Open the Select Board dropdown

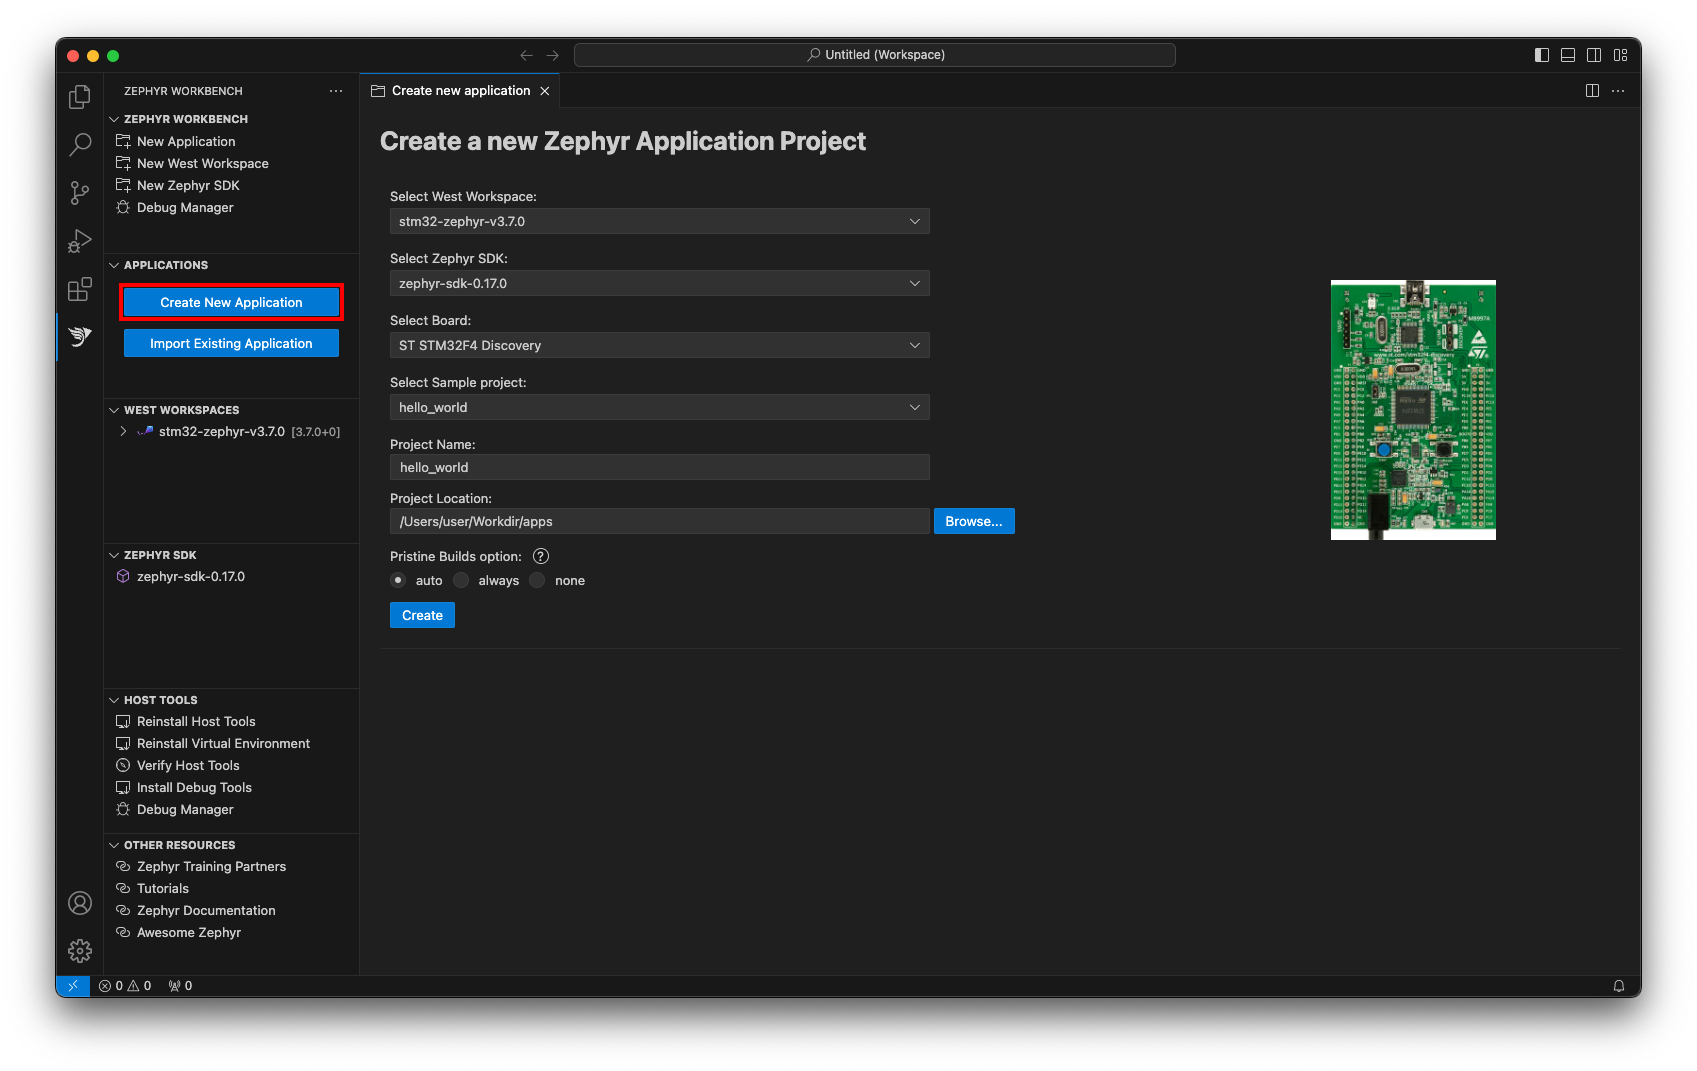coord(659,345)
